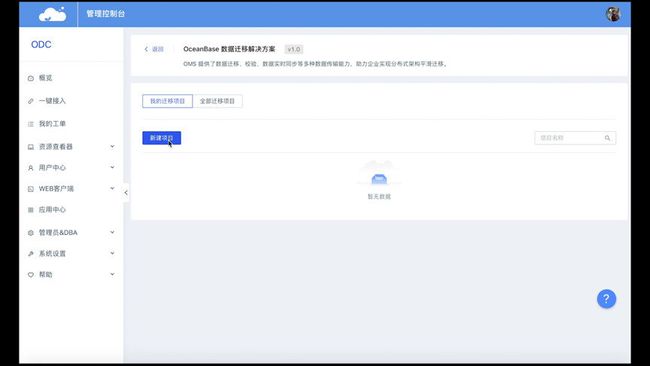Expand the WEB客户端 submenu chevron
The width and height of the screenshot is (650, 366).
coord(112,189)
